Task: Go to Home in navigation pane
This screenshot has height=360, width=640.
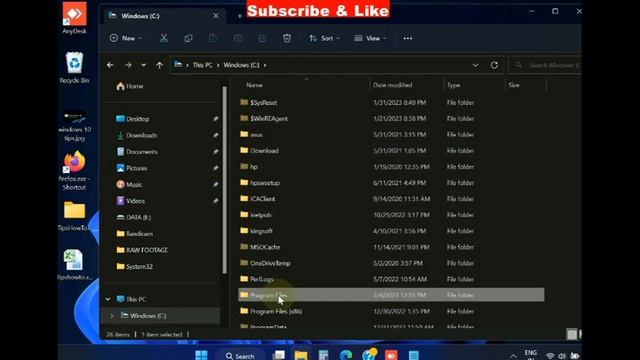Action: [x=130, y=86]
